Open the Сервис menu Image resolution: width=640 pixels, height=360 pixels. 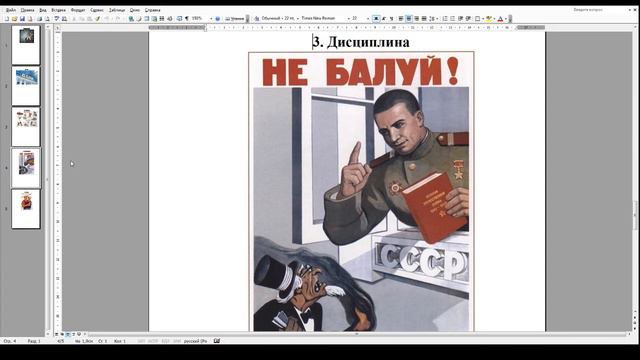97,10
